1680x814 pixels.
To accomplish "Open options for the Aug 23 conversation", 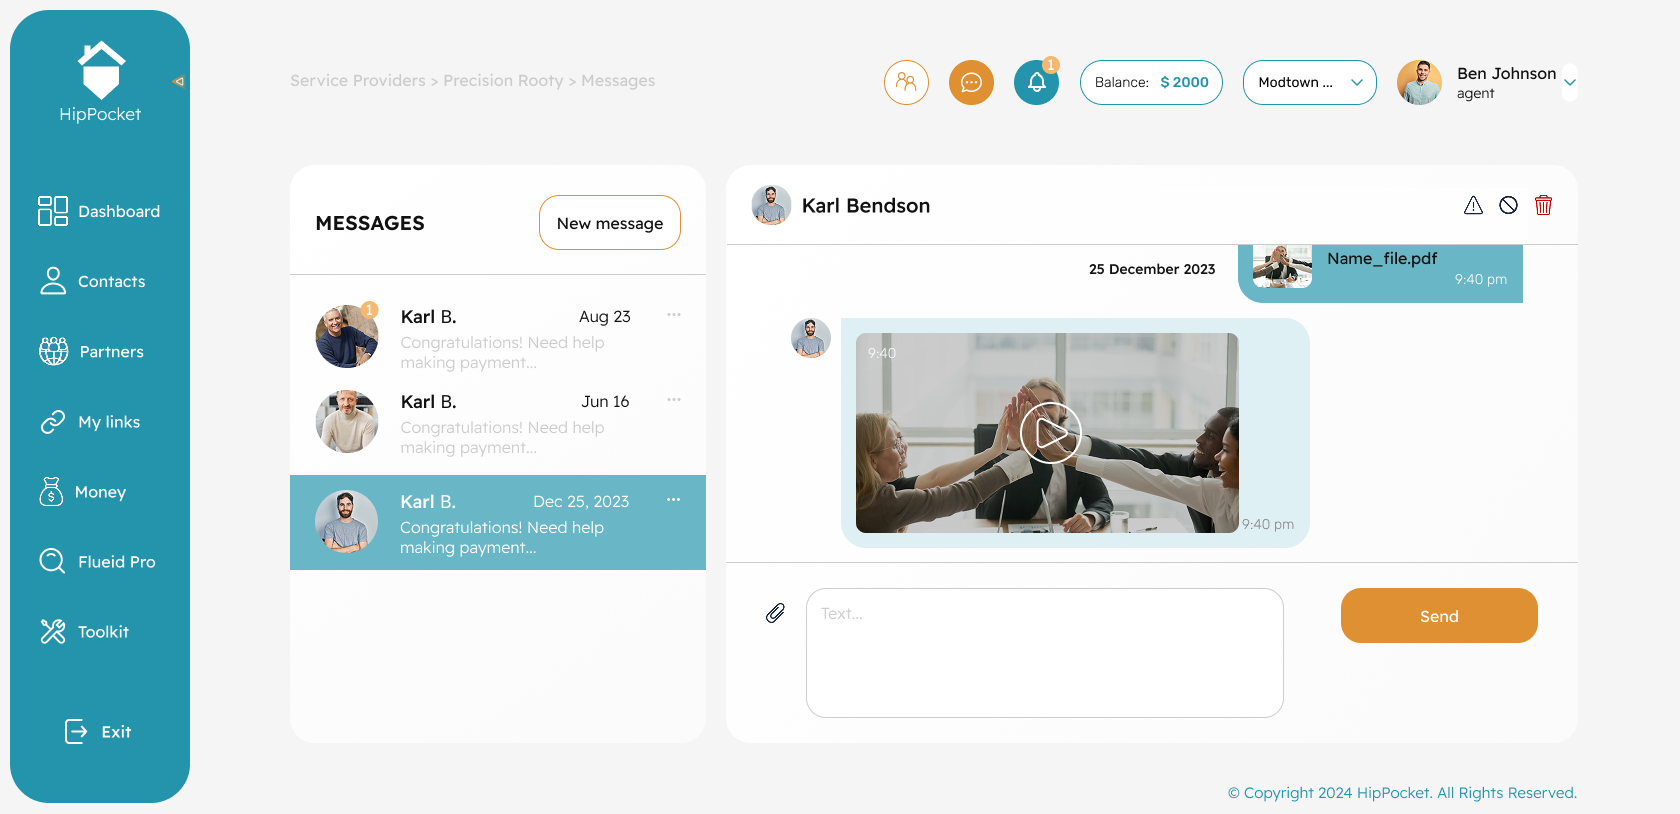I will 674,315.
